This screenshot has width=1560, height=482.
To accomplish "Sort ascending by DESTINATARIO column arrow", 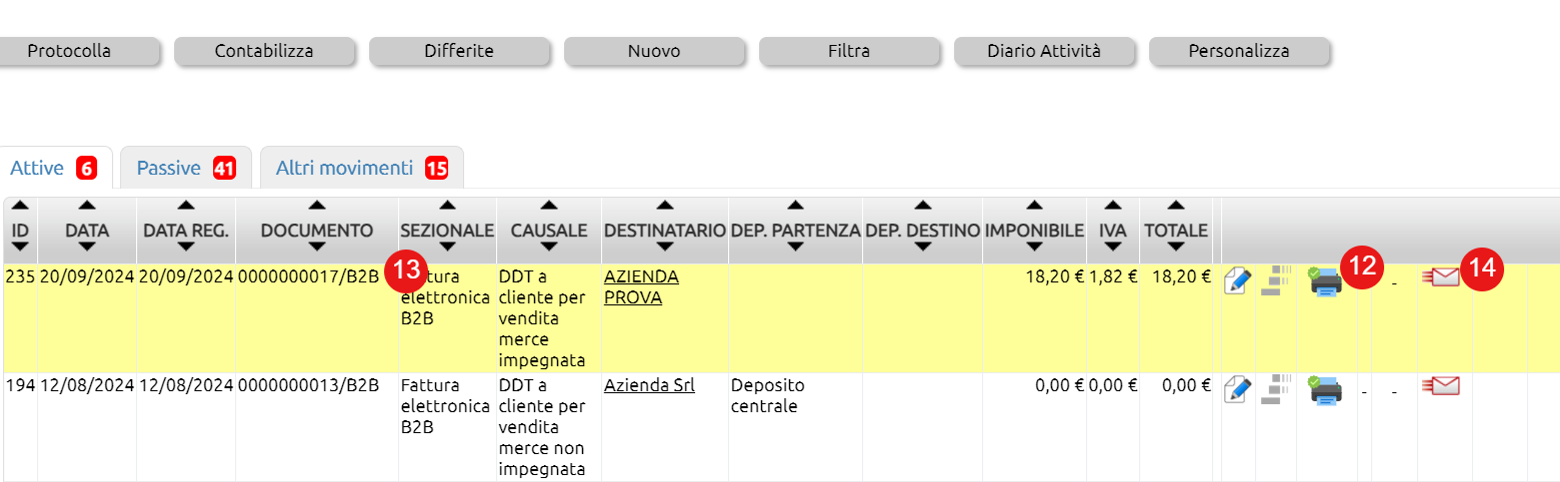I will tap(665, 205).
